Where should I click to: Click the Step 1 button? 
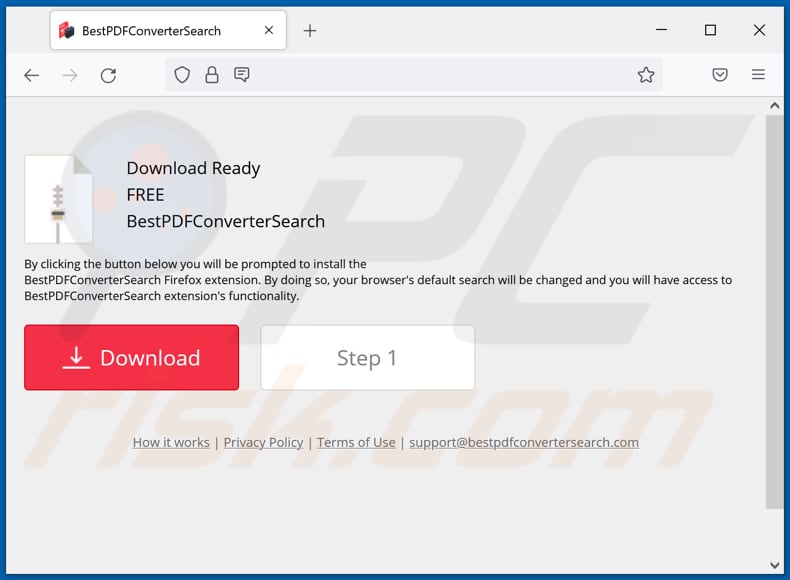[x=367, y=357]
